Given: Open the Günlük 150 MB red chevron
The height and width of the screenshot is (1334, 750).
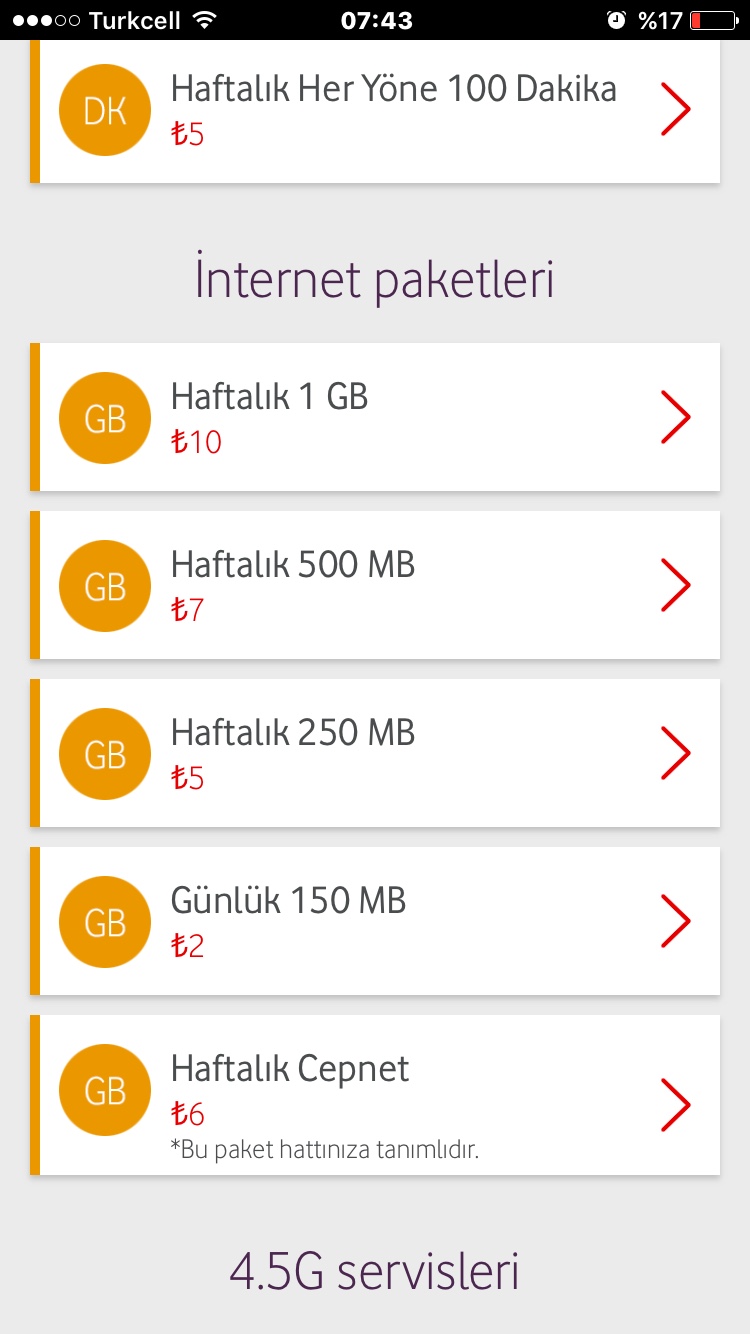Looking at the screenshot, I should click(676, 921).
